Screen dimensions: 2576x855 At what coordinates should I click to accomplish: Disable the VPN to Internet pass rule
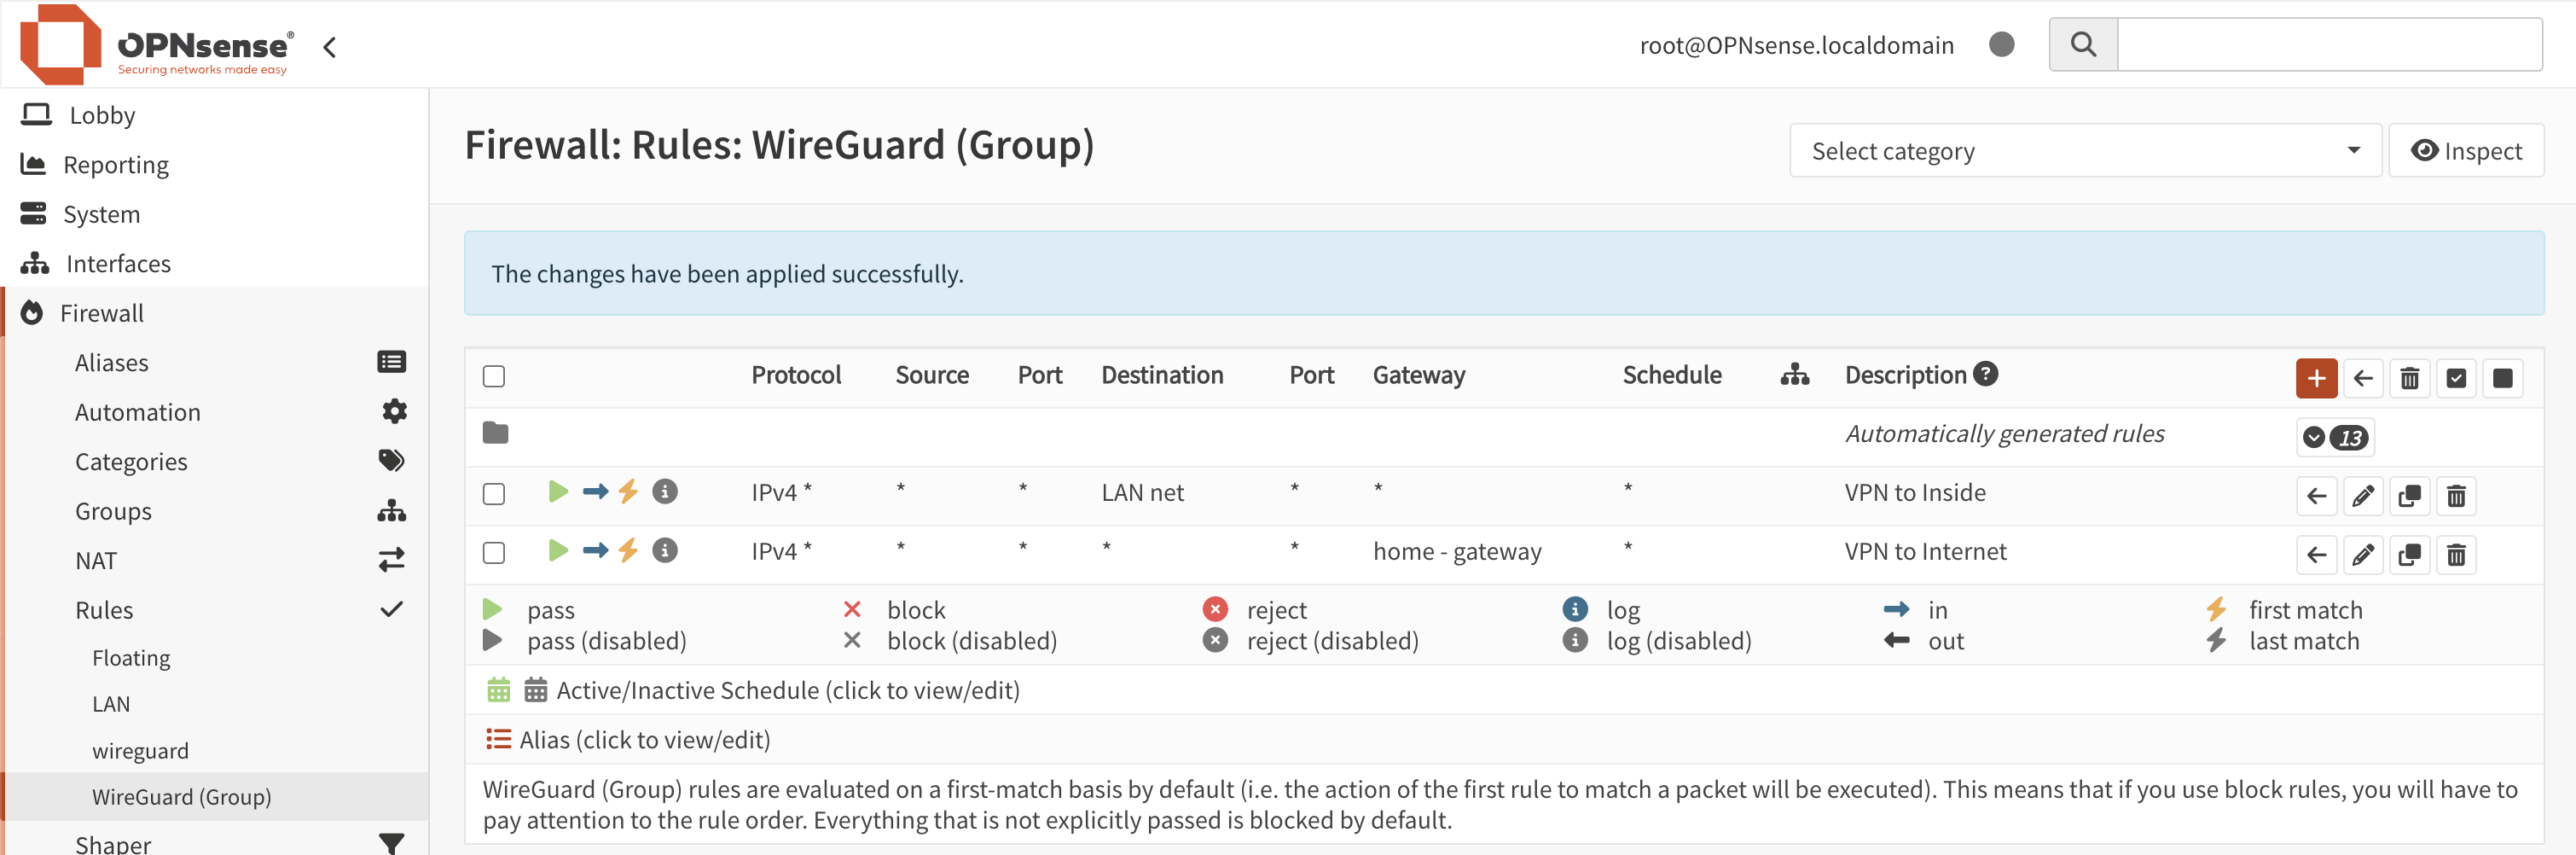pos(558,550)
